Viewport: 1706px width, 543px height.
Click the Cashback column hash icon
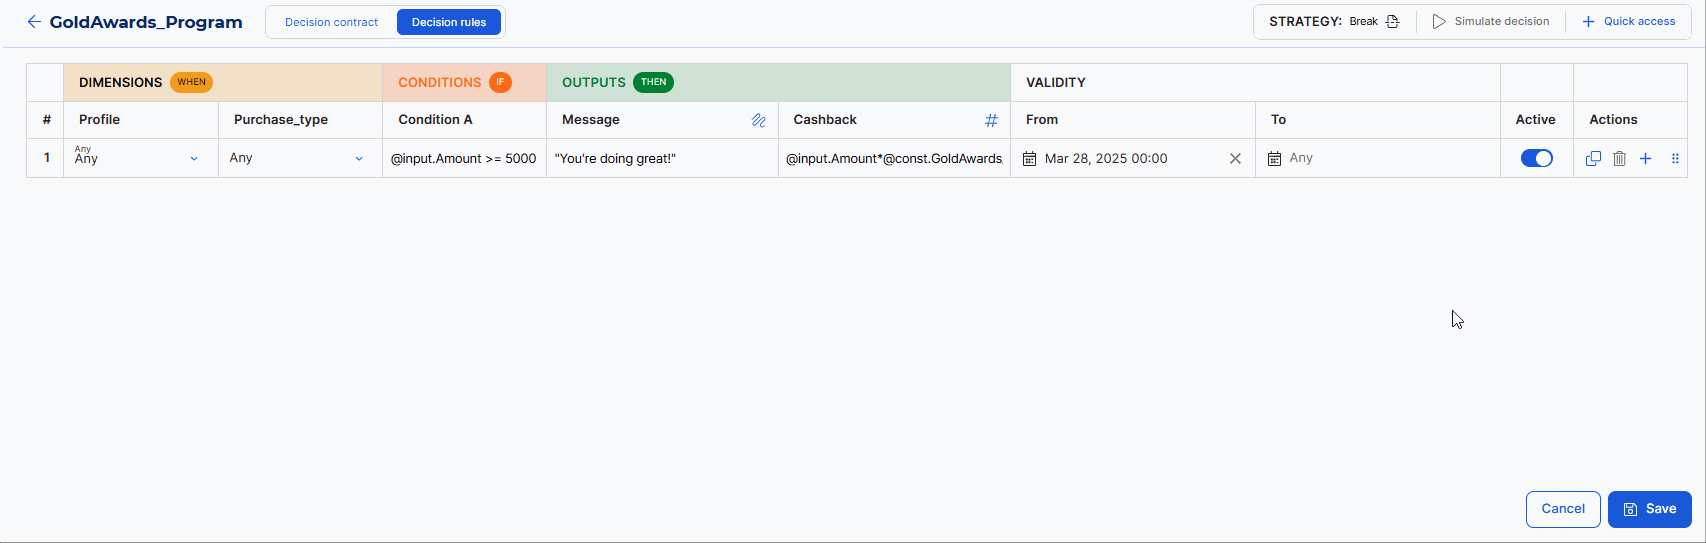point(991,120)
